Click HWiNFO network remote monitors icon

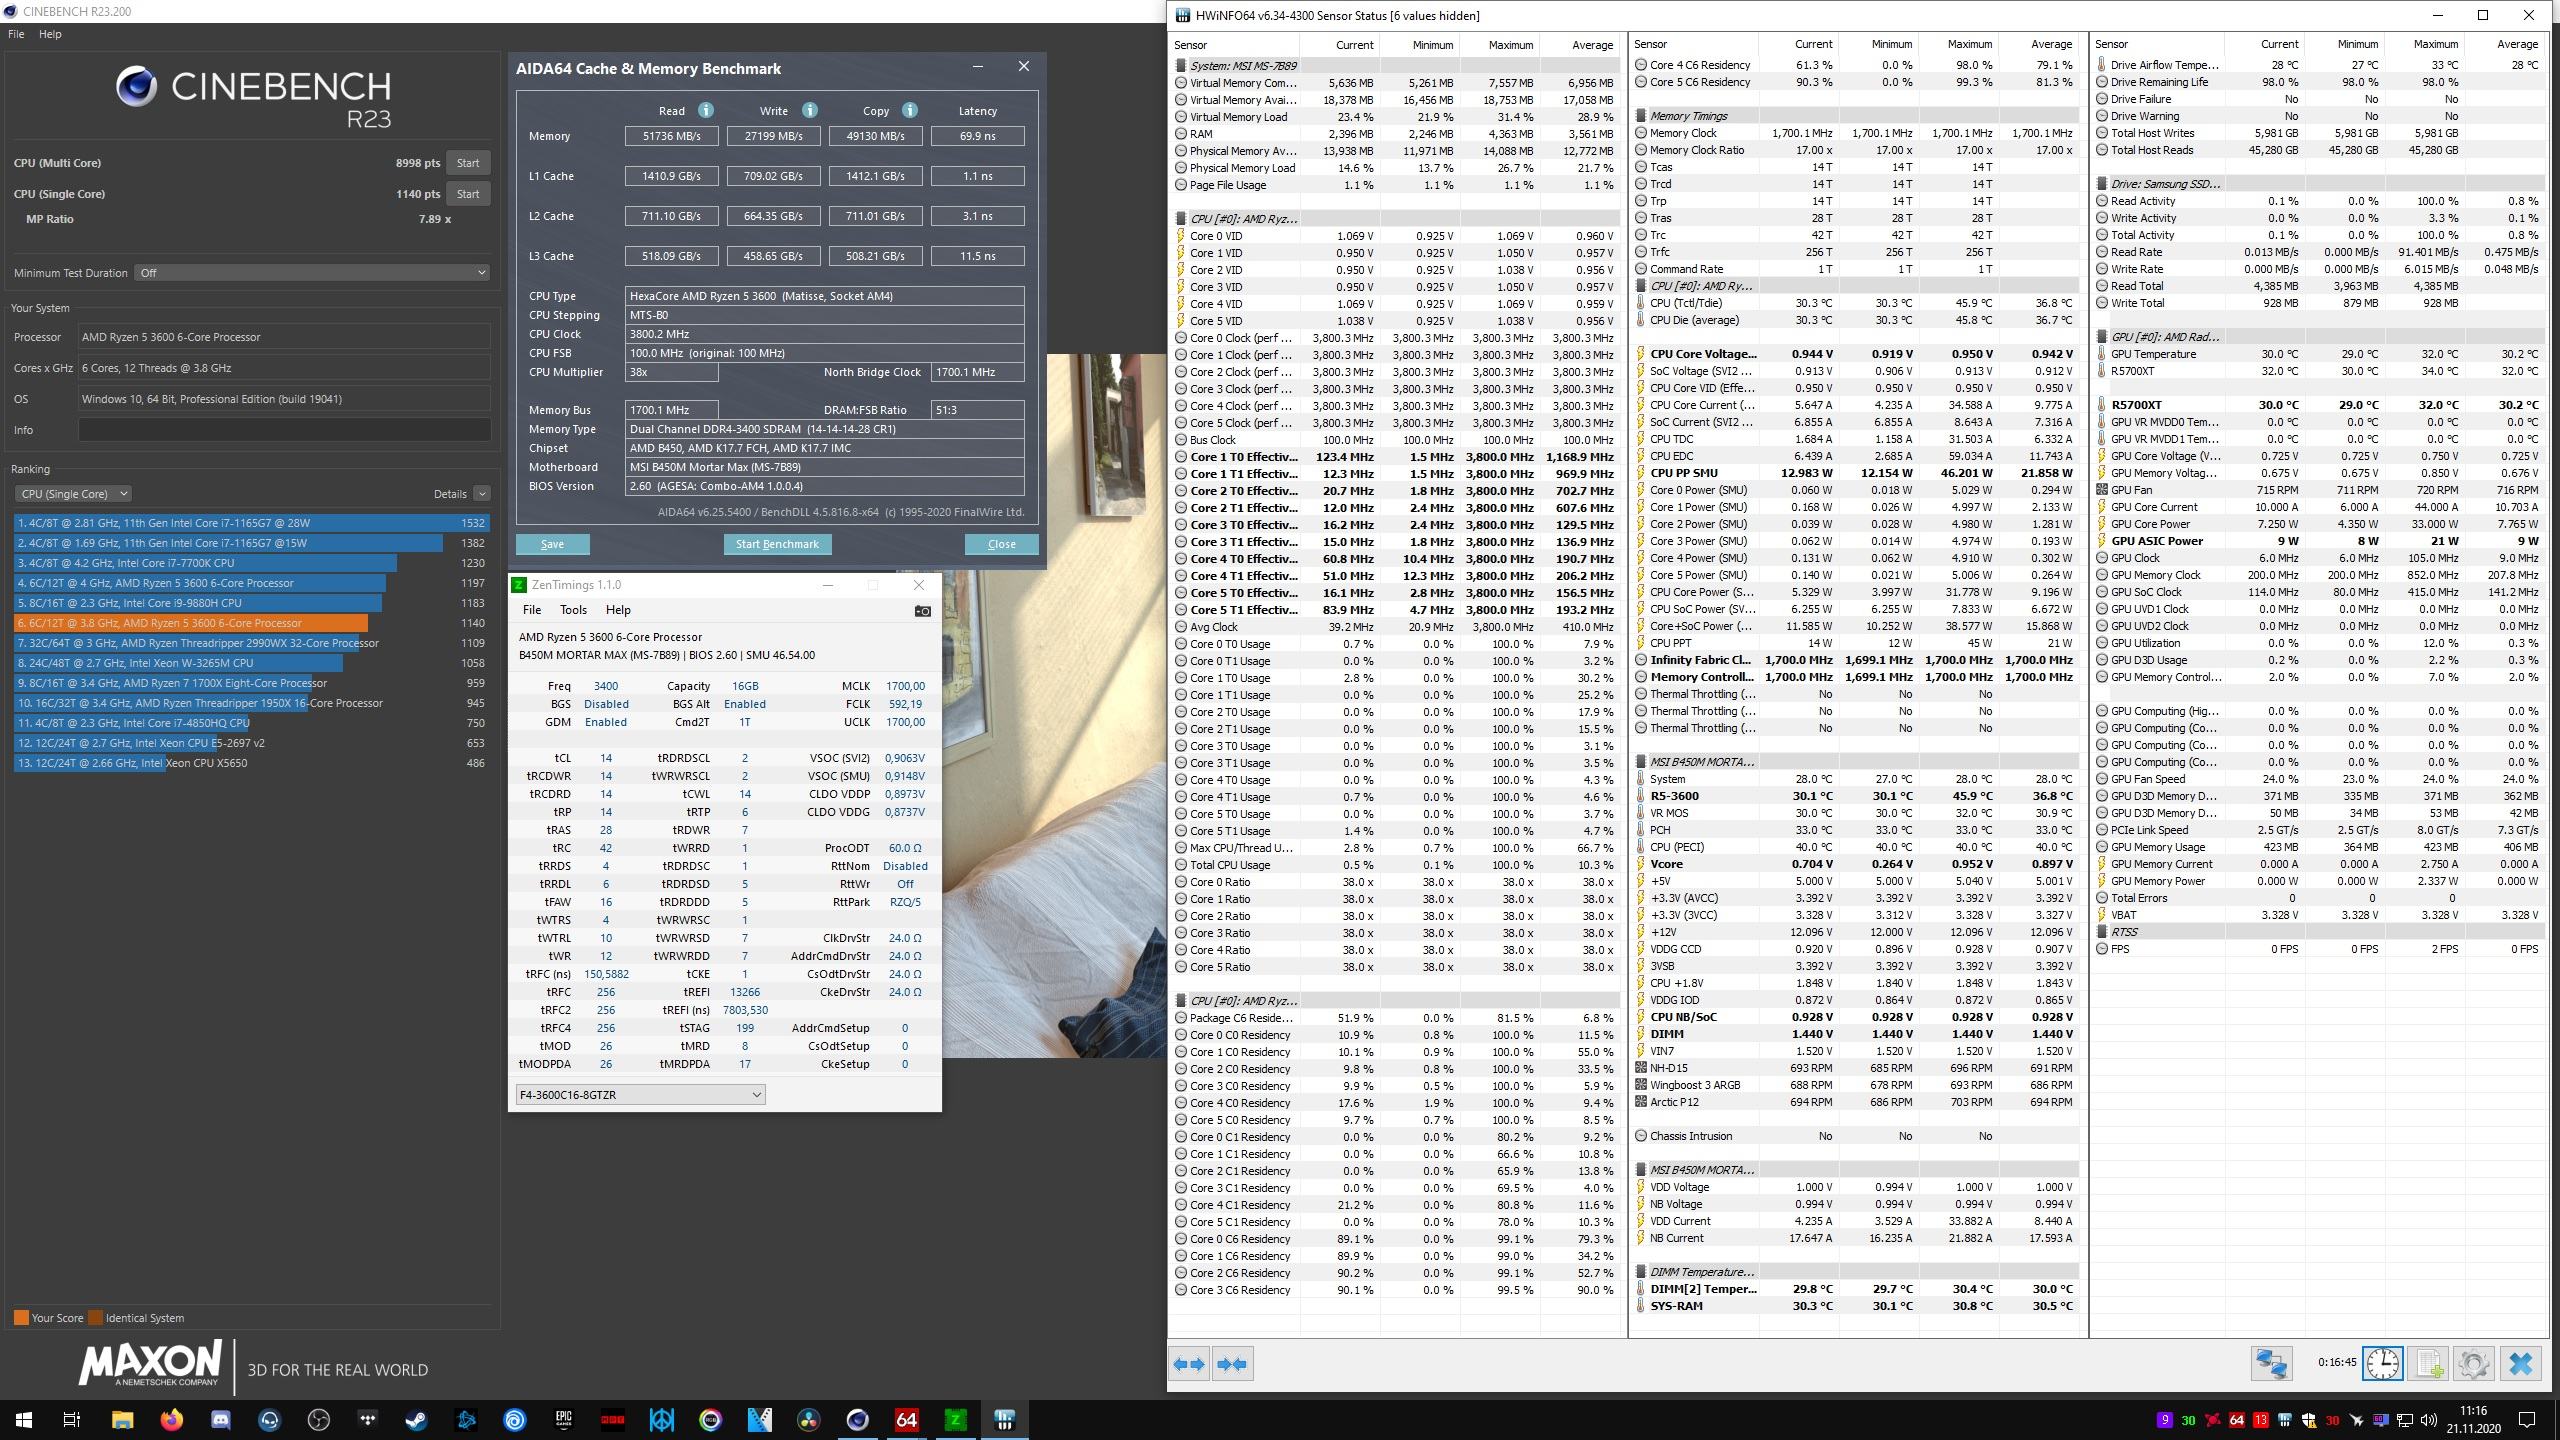(x=2271, y=1364)
